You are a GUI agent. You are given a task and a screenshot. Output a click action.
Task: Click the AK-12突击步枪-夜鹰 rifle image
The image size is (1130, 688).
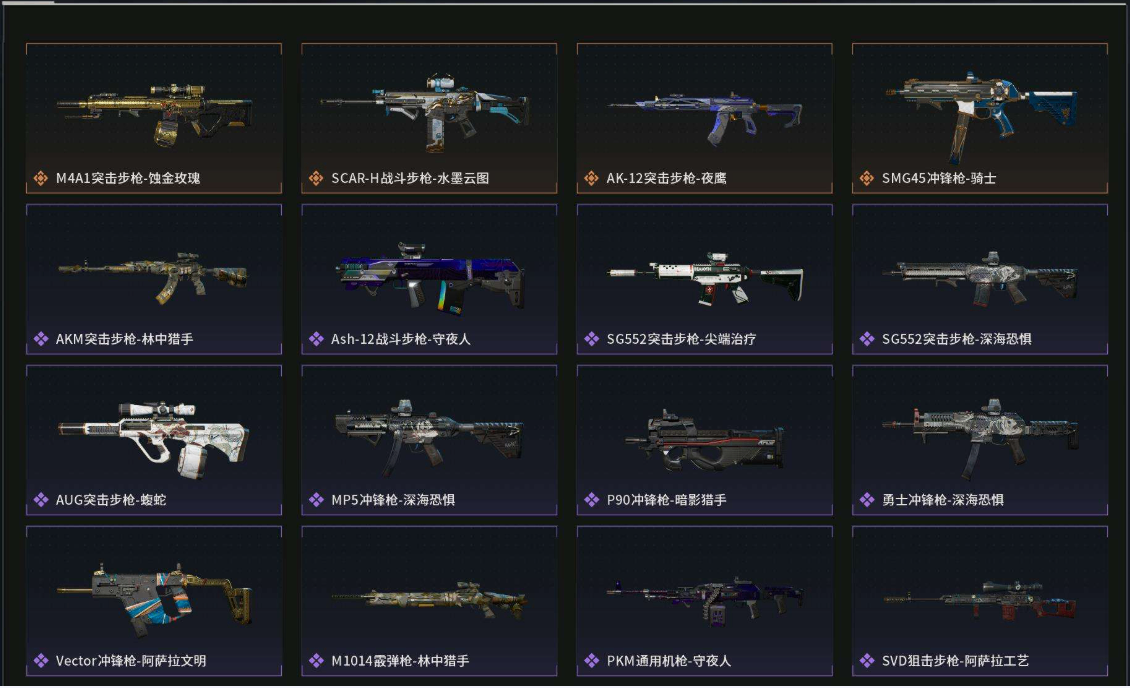click(x=704, y=117)
